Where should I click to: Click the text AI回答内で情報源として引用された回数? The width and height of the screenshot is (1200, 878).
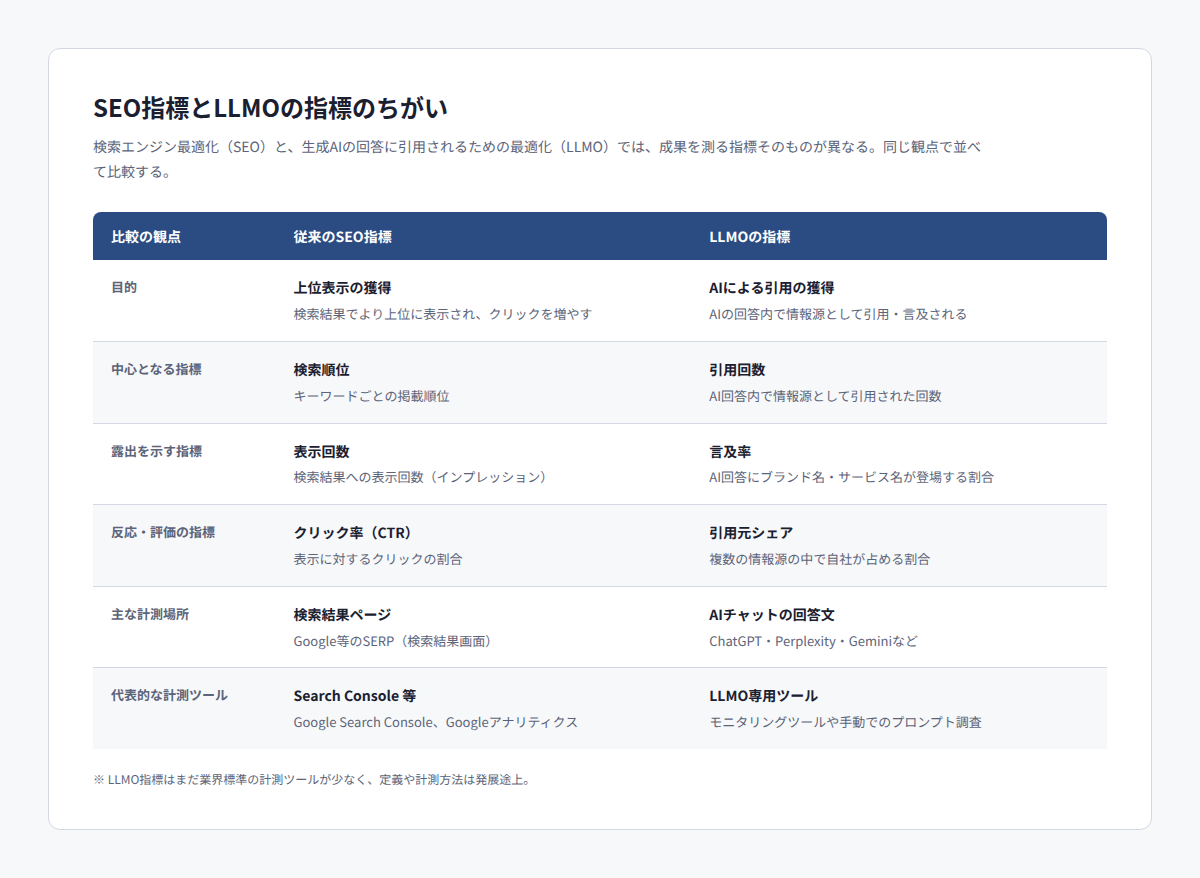825,396
